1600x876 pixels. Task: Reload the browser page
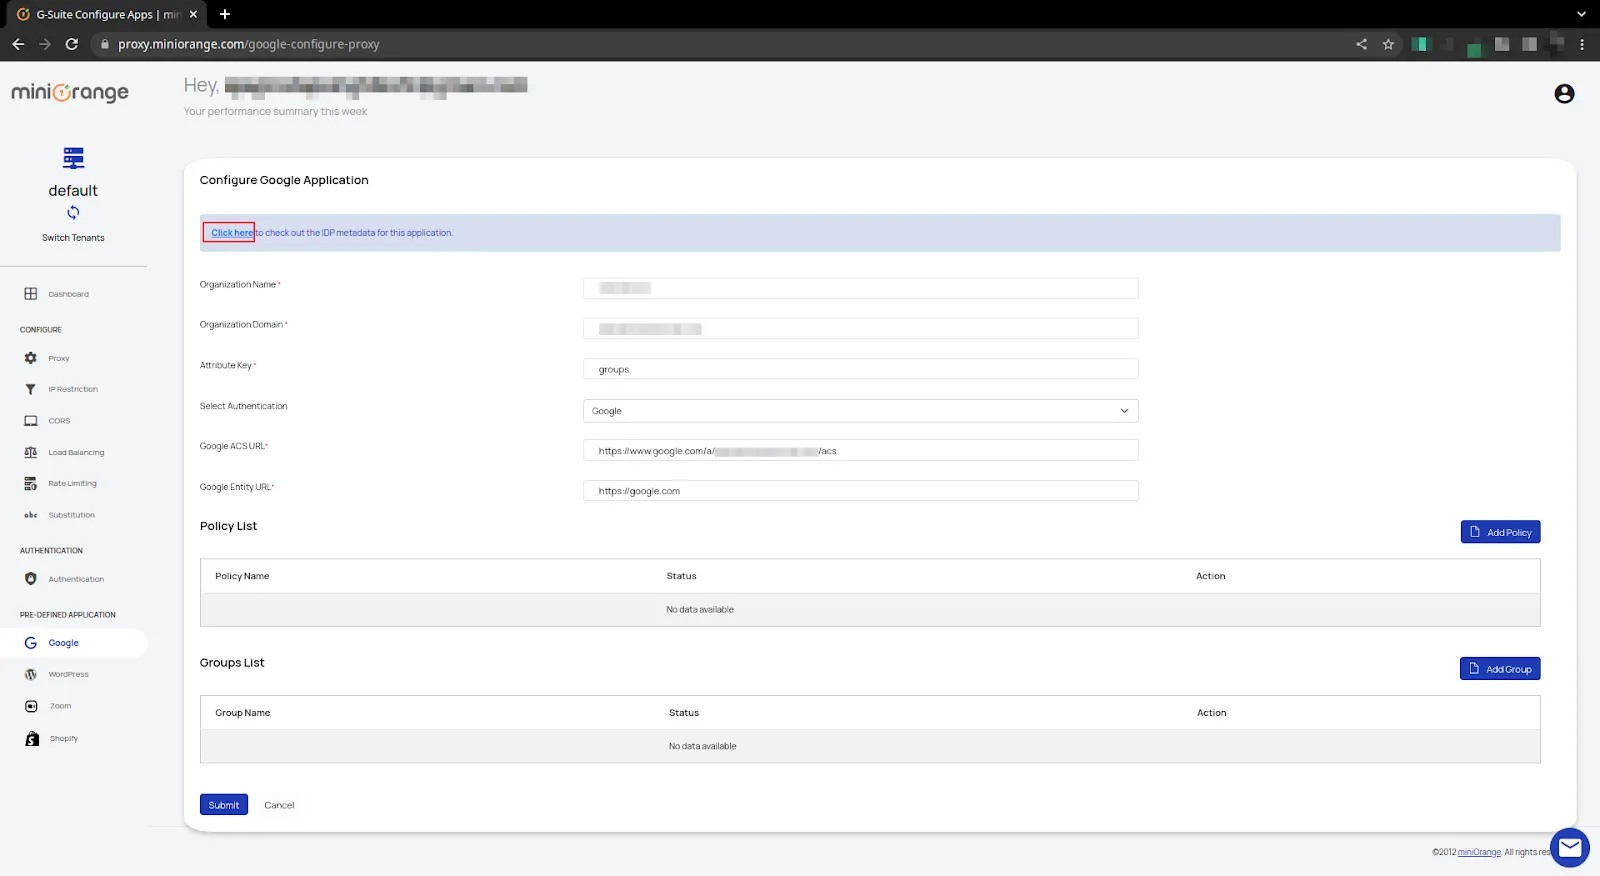pos(72,44)
